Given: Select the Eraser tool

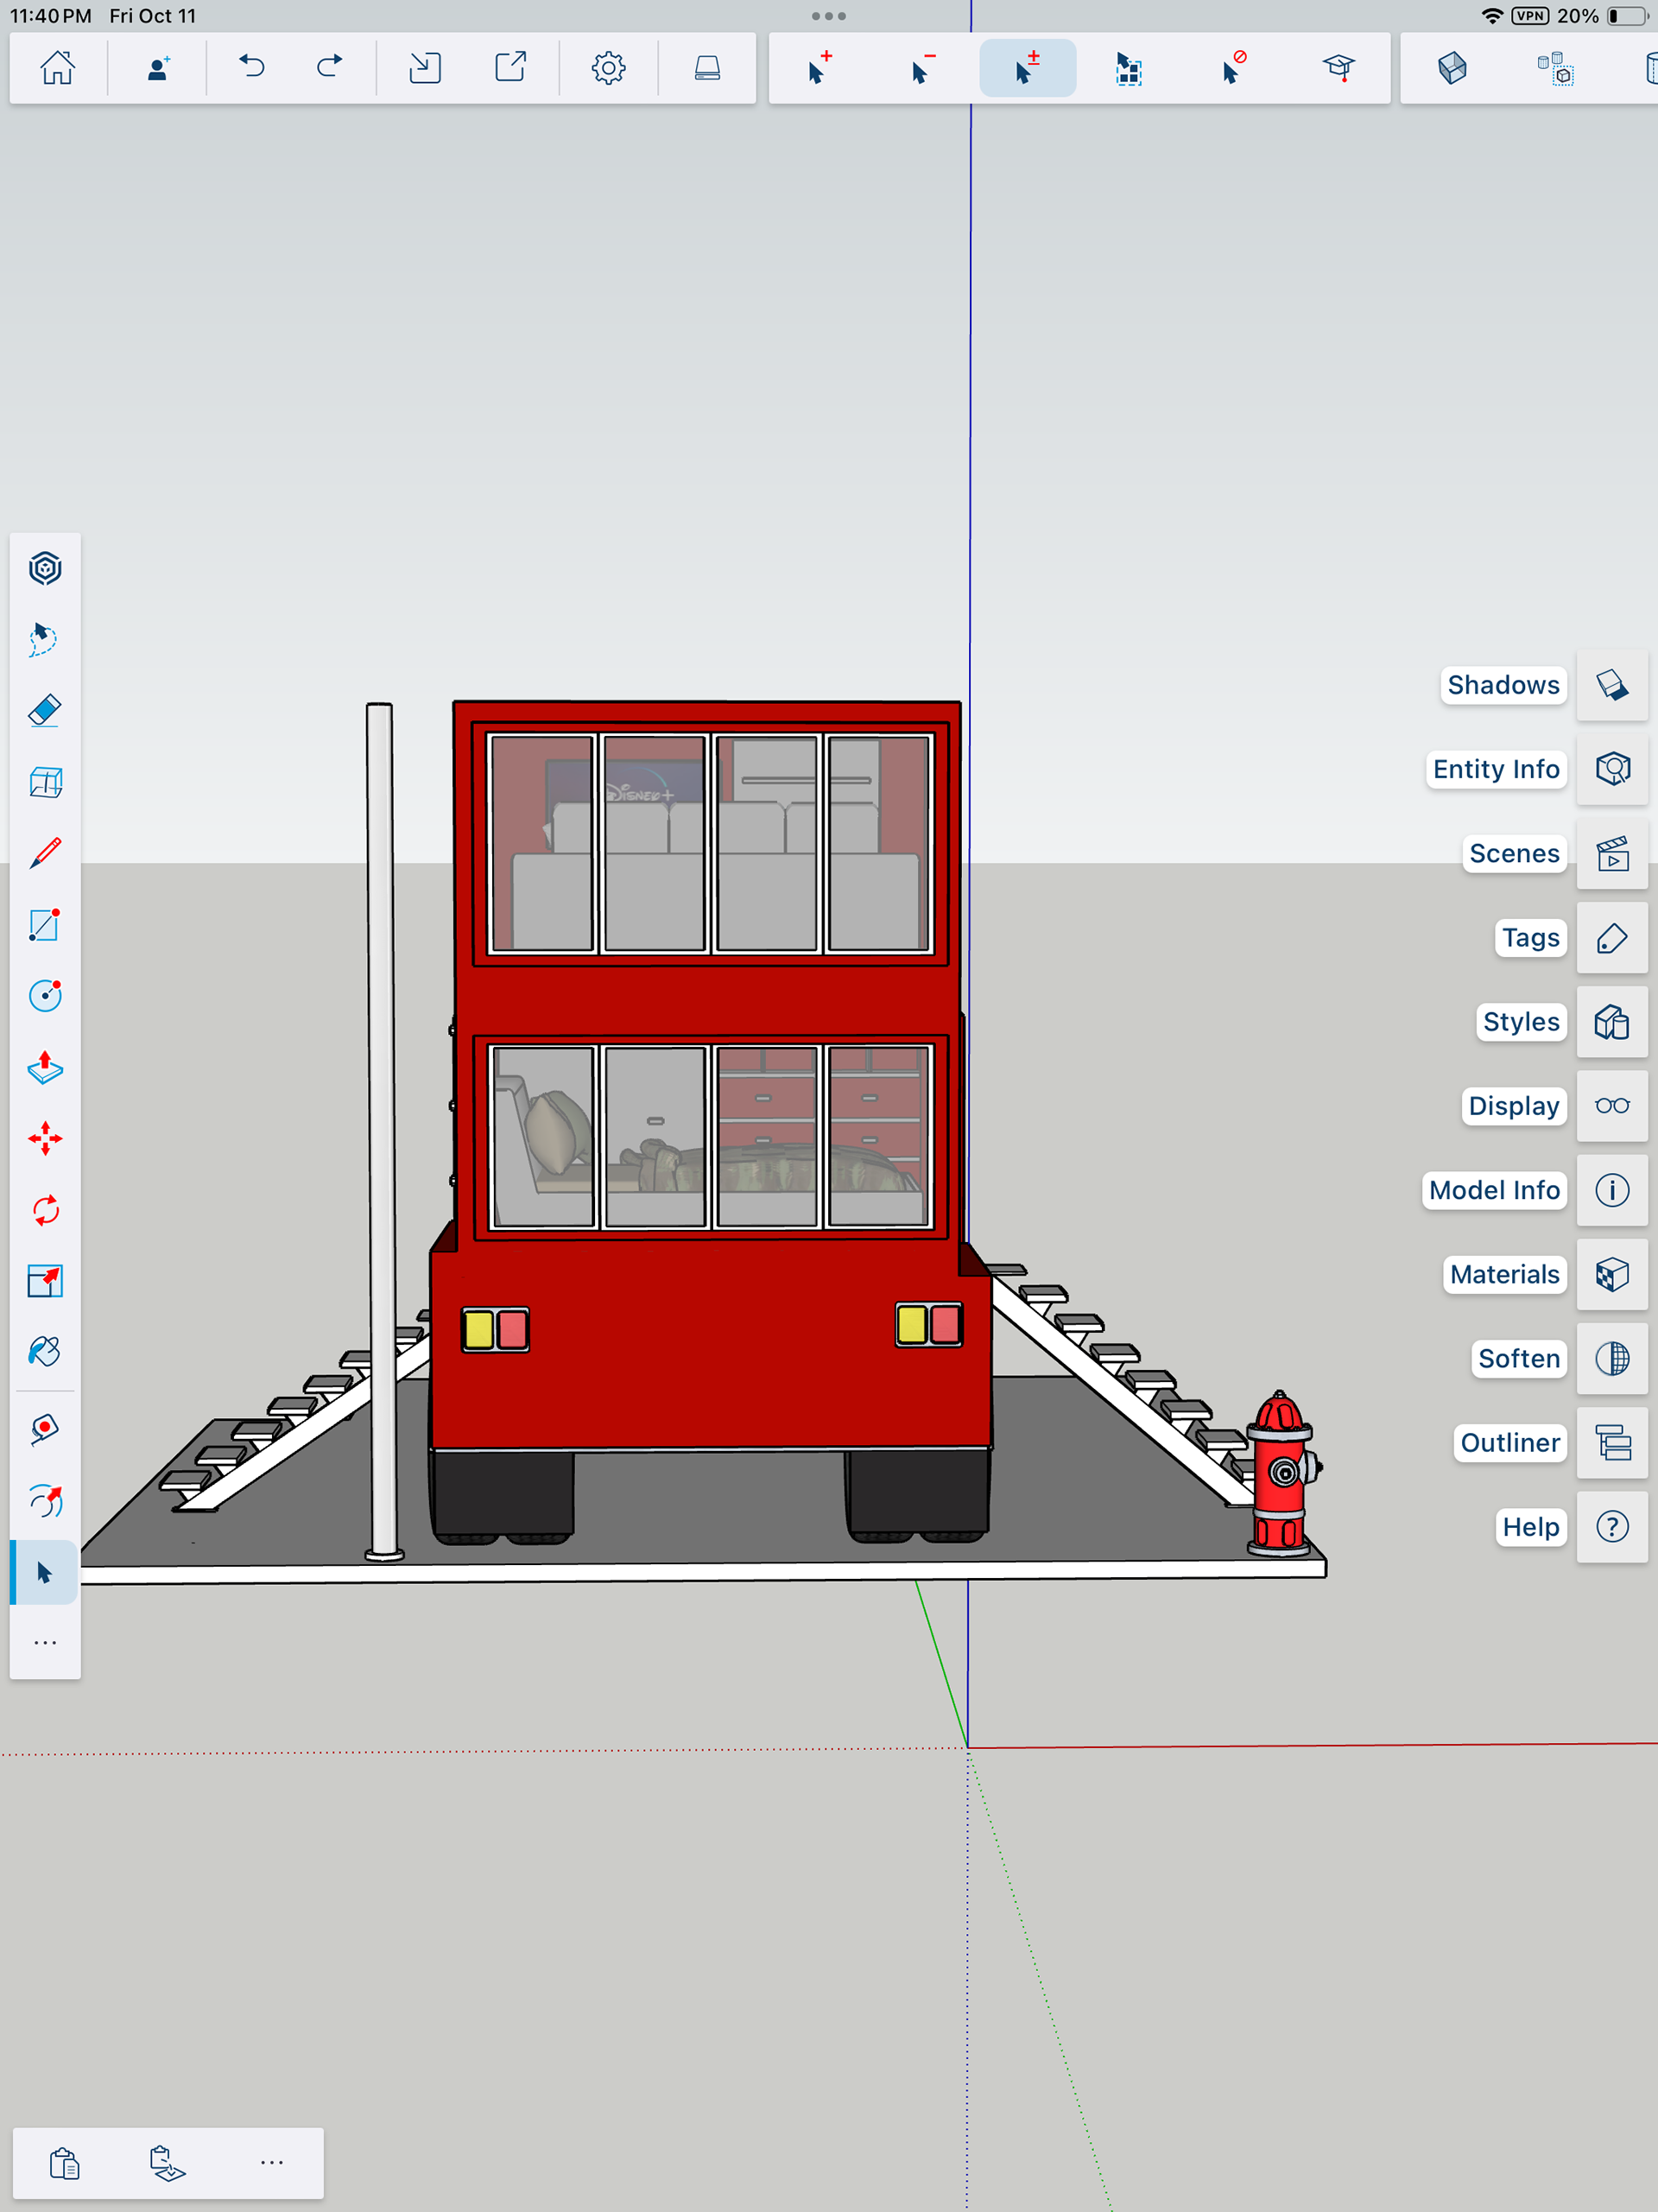Looking at the screenshot, I should [45, 711].
